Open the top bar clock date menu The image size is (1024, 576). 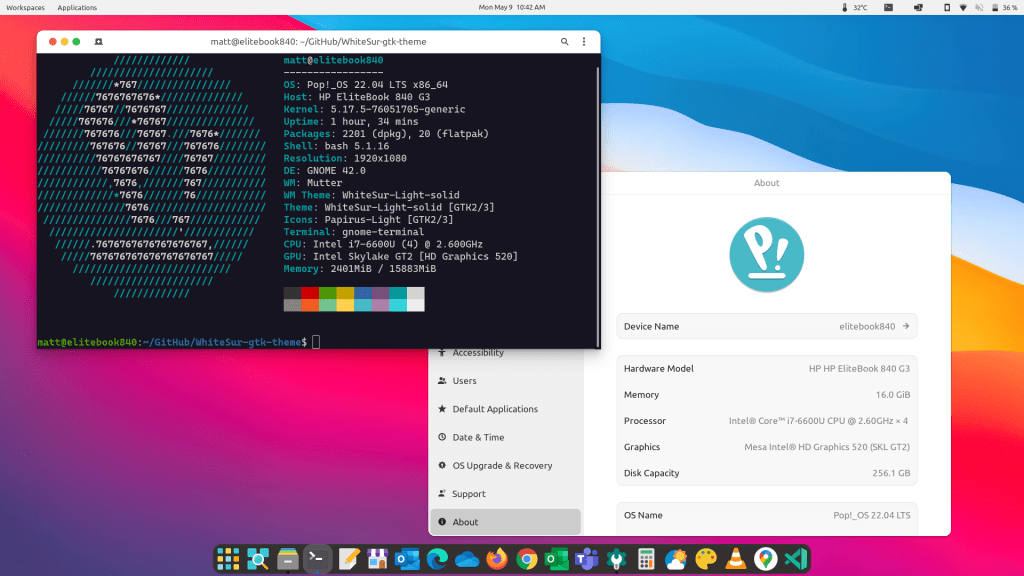click(x=512, y=7)
